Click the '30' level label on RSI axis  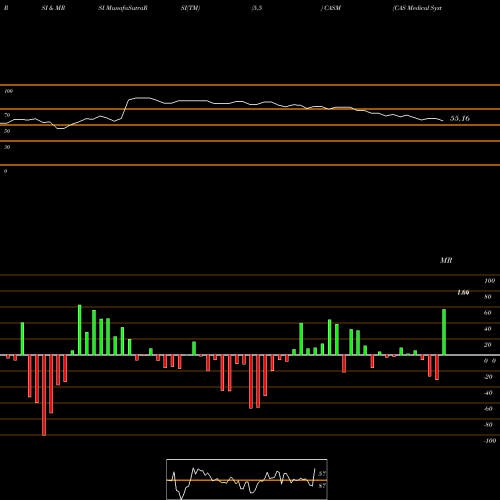pos(7,147)
